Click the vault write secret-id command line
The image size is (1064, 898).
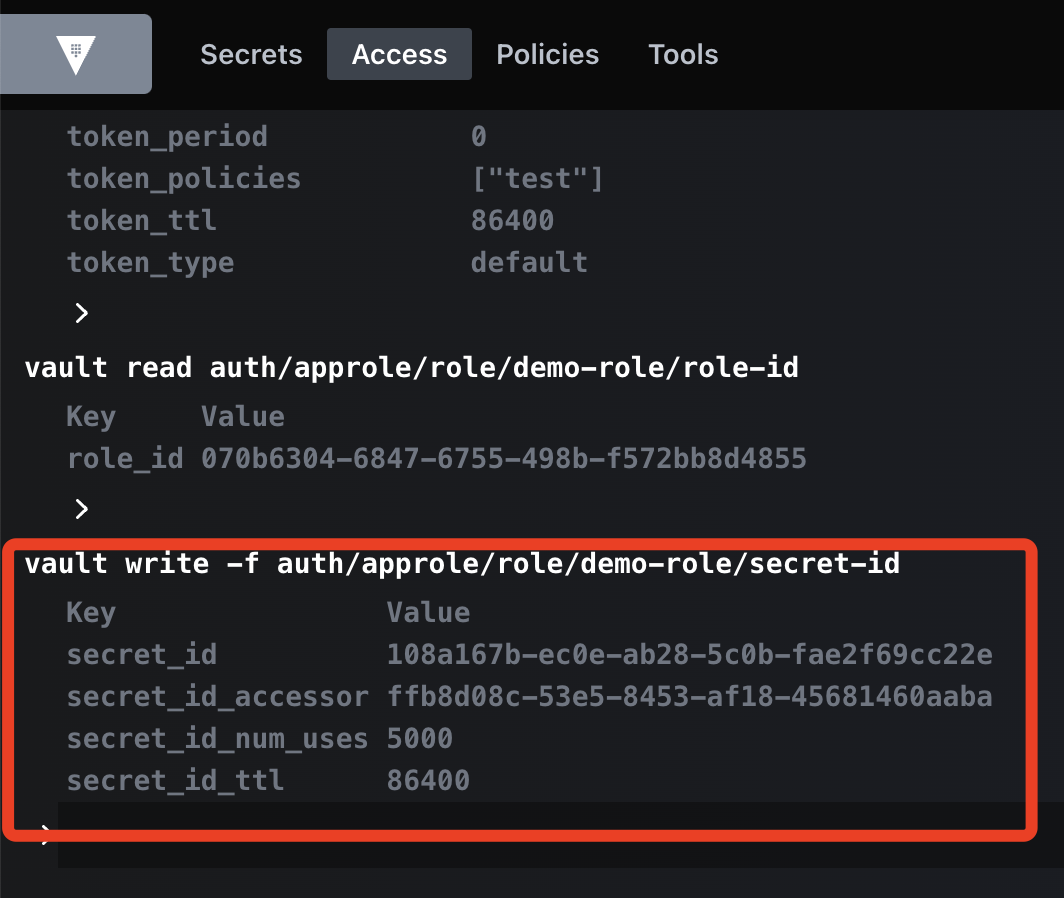pos(462,563)
